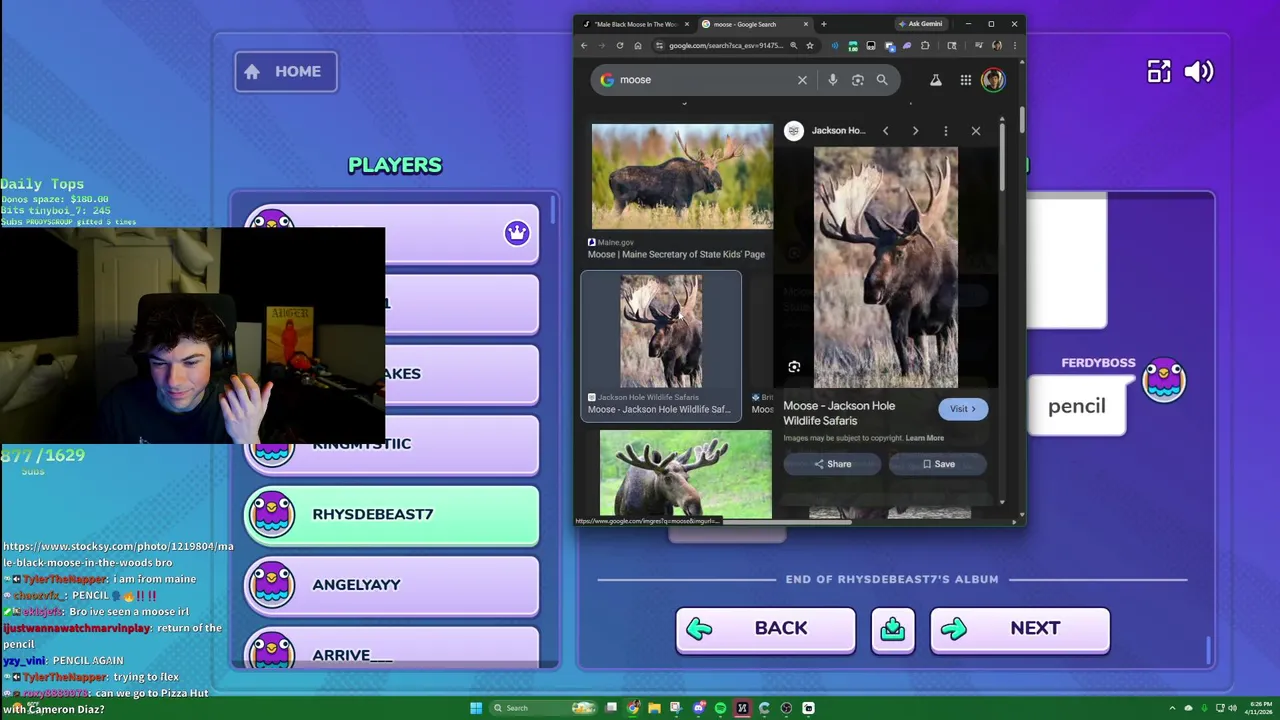Open the taskbar clock and date

coord(1259,708)
